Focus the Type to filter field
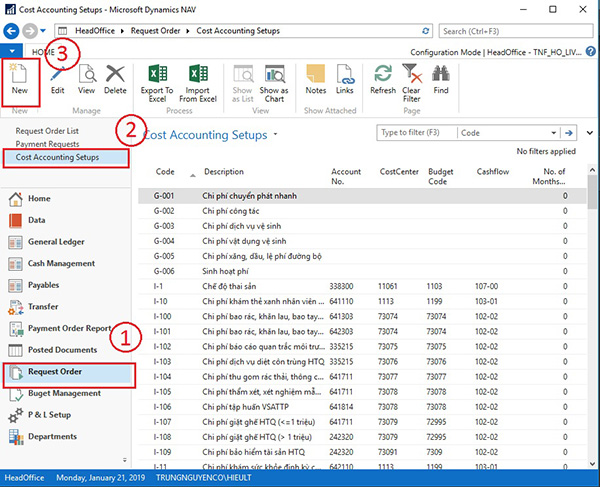This screenshot has height=487, width=600. [x=417, y=133]
